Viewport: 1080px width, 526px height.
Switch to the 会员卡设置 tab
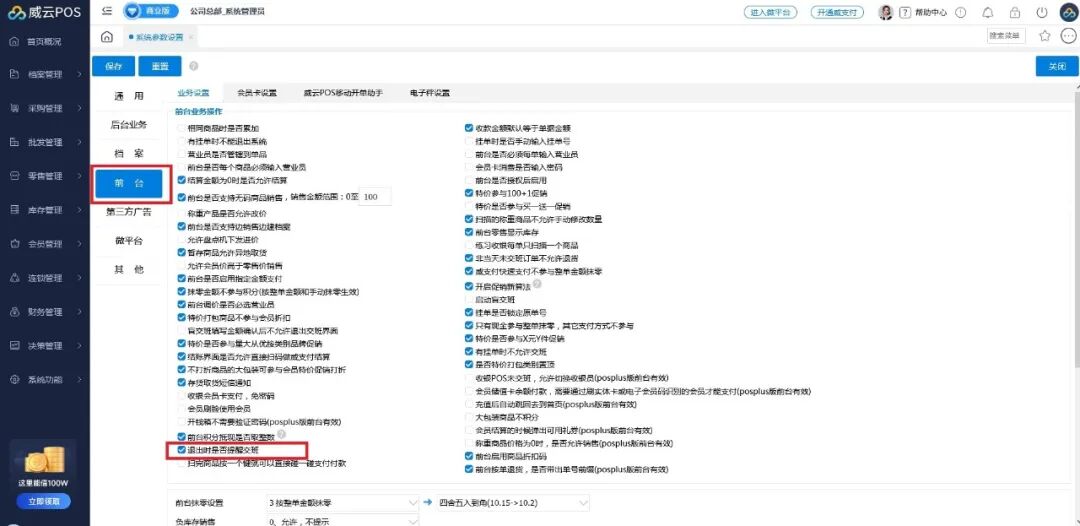pyautogui.click(x=256, y=93)
